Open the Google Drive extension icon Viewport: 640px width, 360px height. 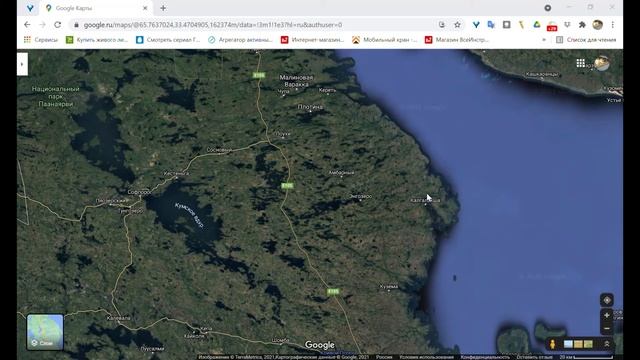(x=537, y=25)
